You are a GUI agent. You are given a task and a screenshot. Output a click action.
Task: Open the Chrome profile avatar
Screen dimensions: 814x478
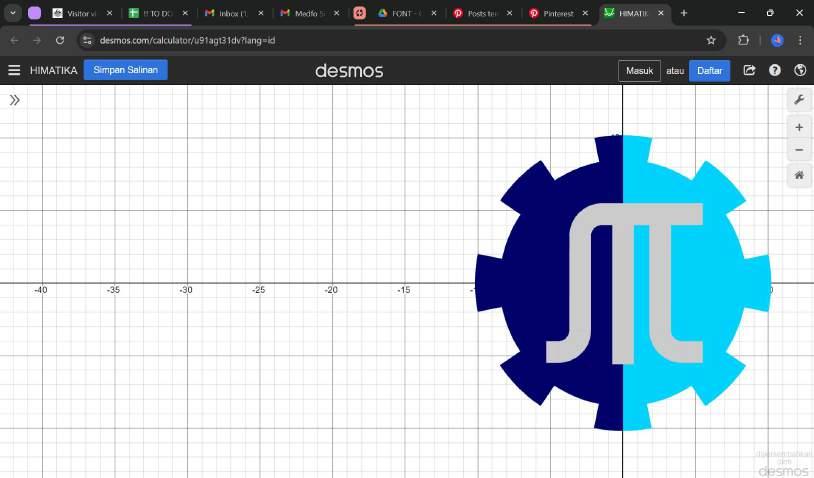click(777, 40)
